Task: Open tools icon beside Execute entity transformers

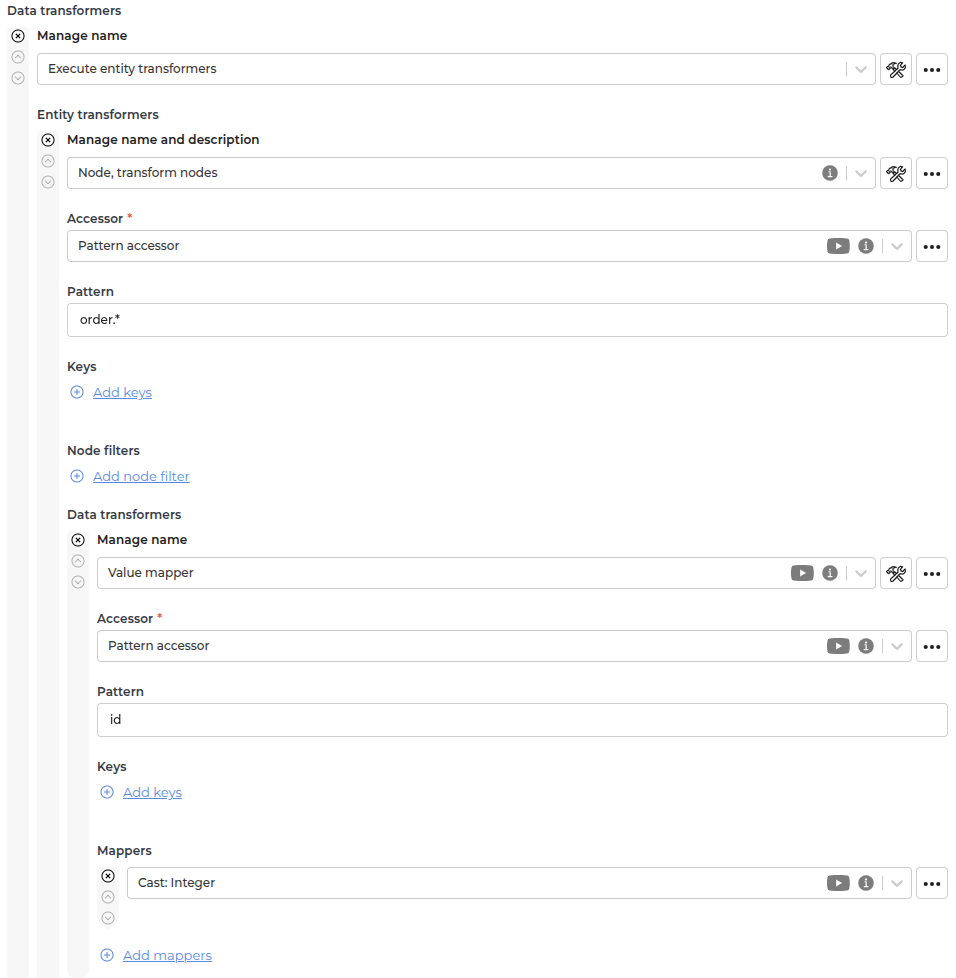Action: coord(896,69)
